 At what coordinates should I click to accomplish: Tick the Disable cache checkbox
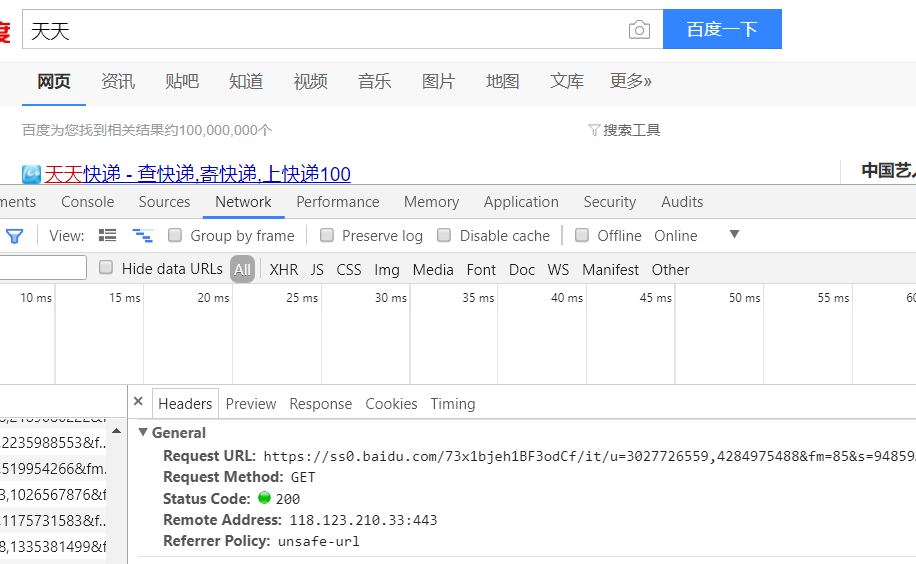tap(444, 235)
